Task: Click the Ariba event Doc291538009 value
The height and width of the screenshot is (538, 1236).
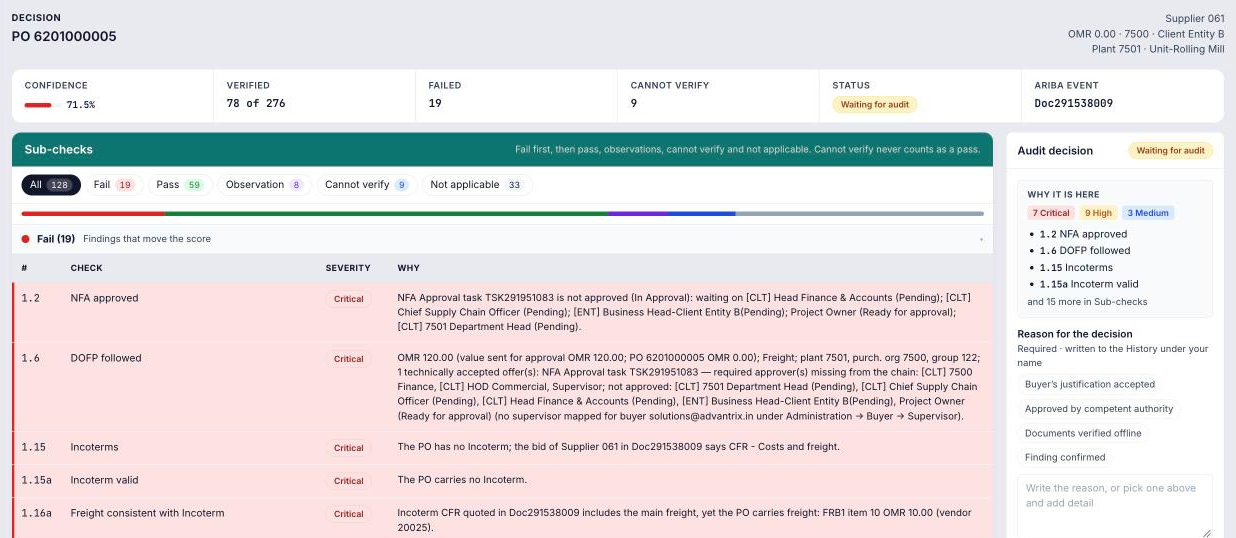Action: click(1074, 104)
